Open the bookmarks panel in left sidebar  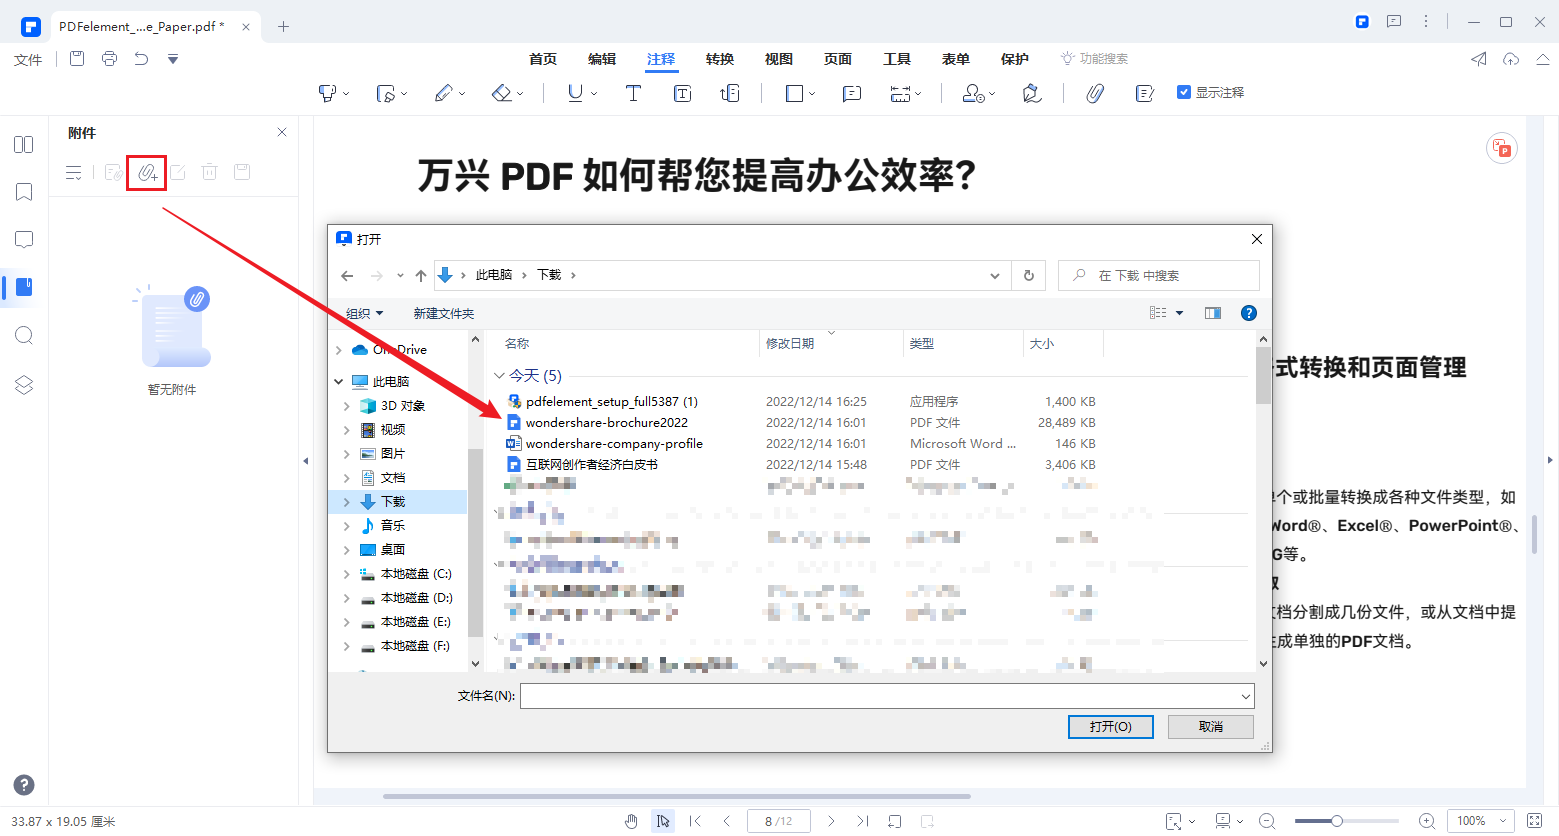coord(22,191)
